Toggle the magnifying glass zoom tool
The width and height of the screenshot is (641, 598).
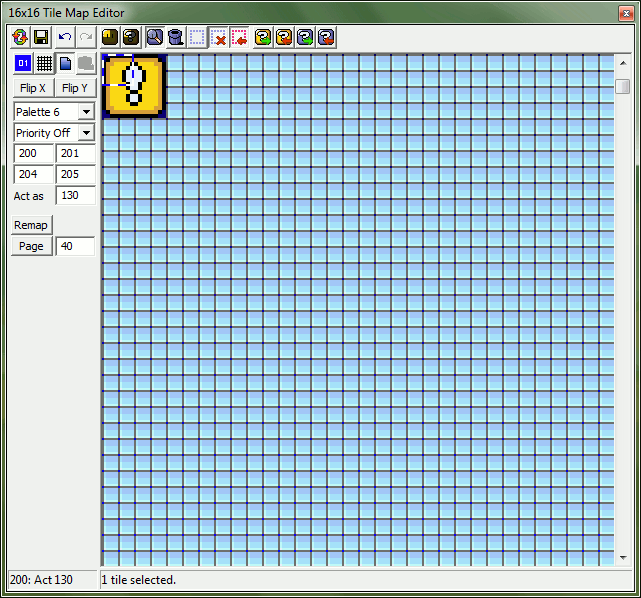(x=155, y=38)
